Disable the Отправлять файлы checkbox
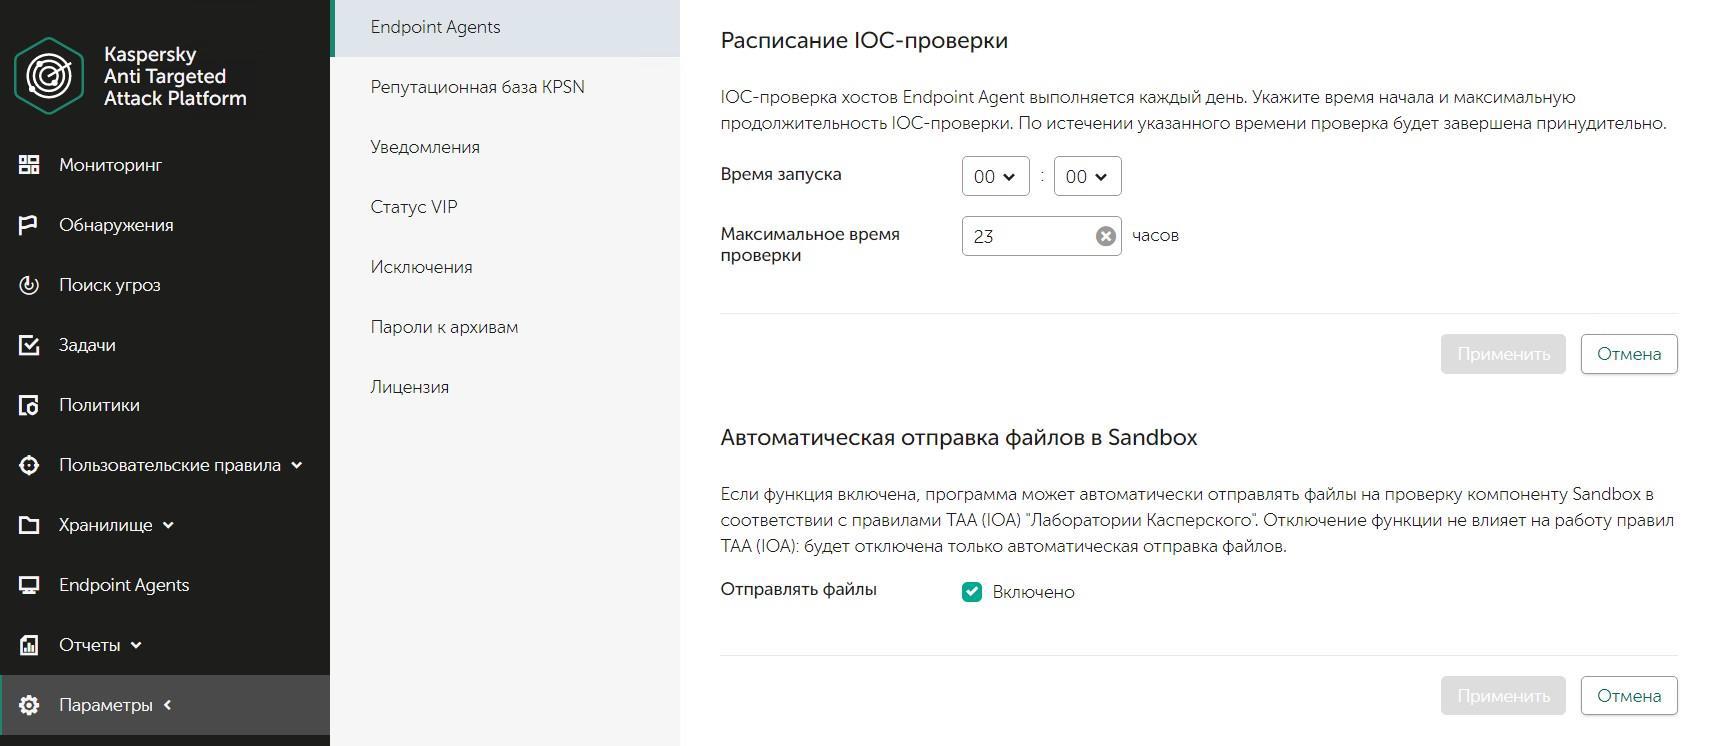 pos(971,592)
